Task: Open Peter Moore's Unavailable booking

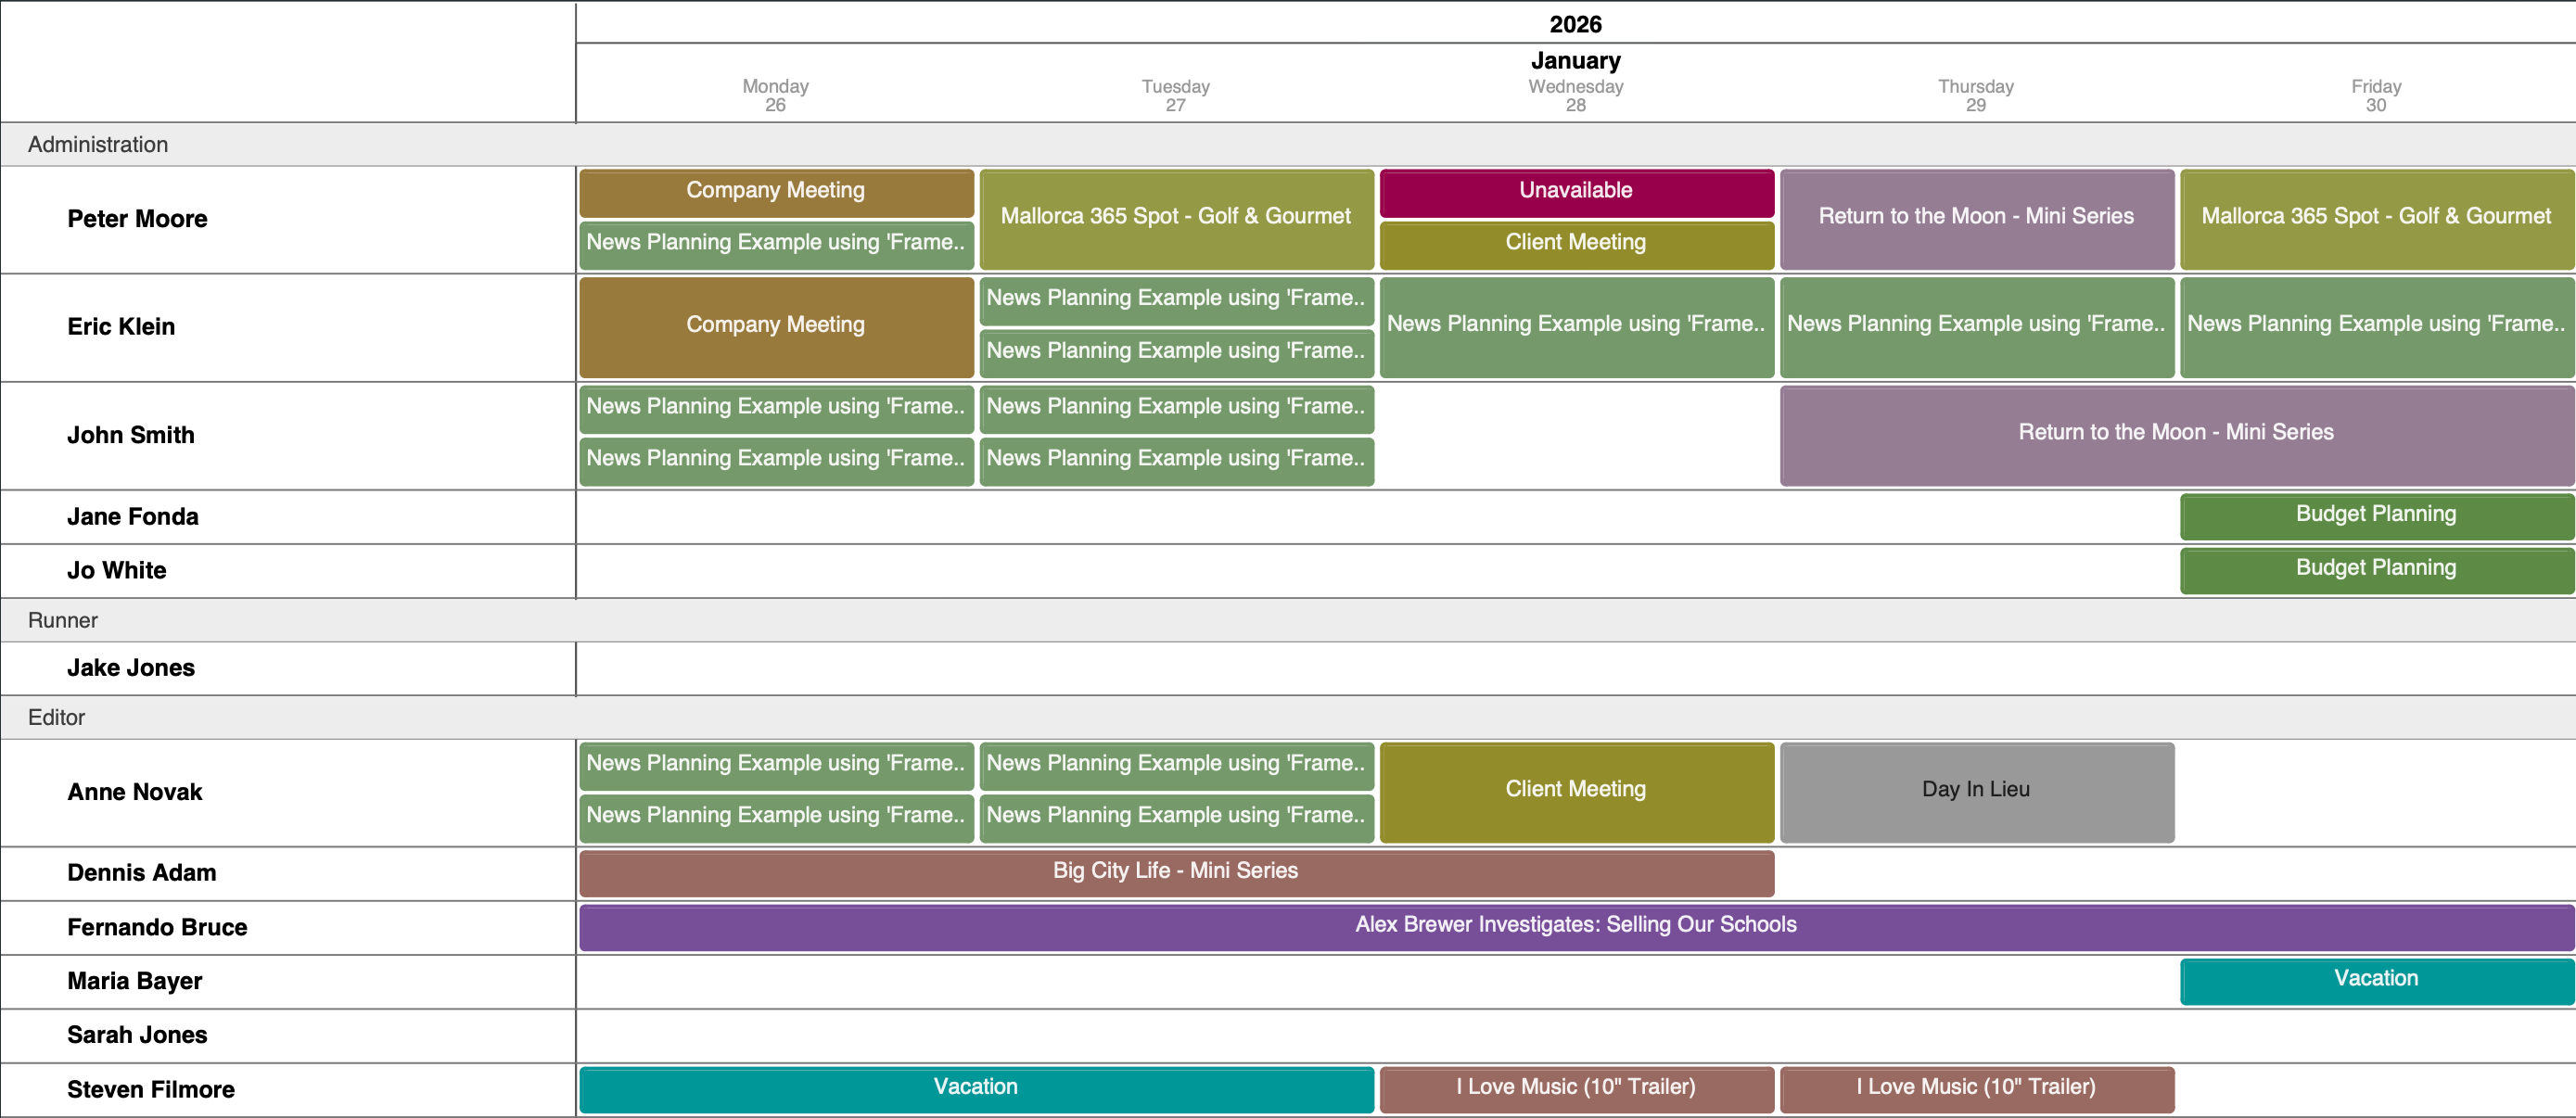Action: (1576, 191)
